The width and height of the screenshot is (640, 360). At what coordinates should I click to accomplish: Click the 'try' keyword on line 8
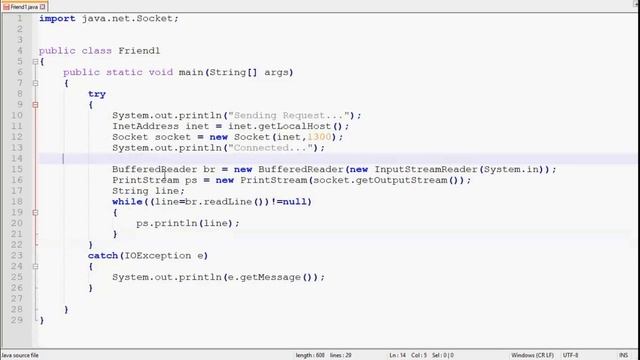pyautogui.click(x=97, y=94)
